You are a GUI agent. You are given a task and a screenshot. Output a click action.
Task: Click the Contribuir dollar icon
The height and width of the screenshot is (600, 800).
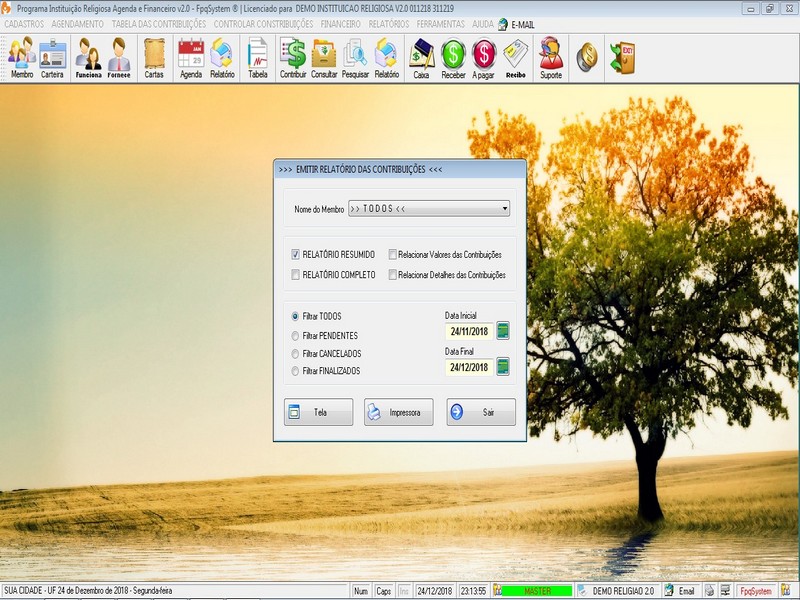click(293, 58)
